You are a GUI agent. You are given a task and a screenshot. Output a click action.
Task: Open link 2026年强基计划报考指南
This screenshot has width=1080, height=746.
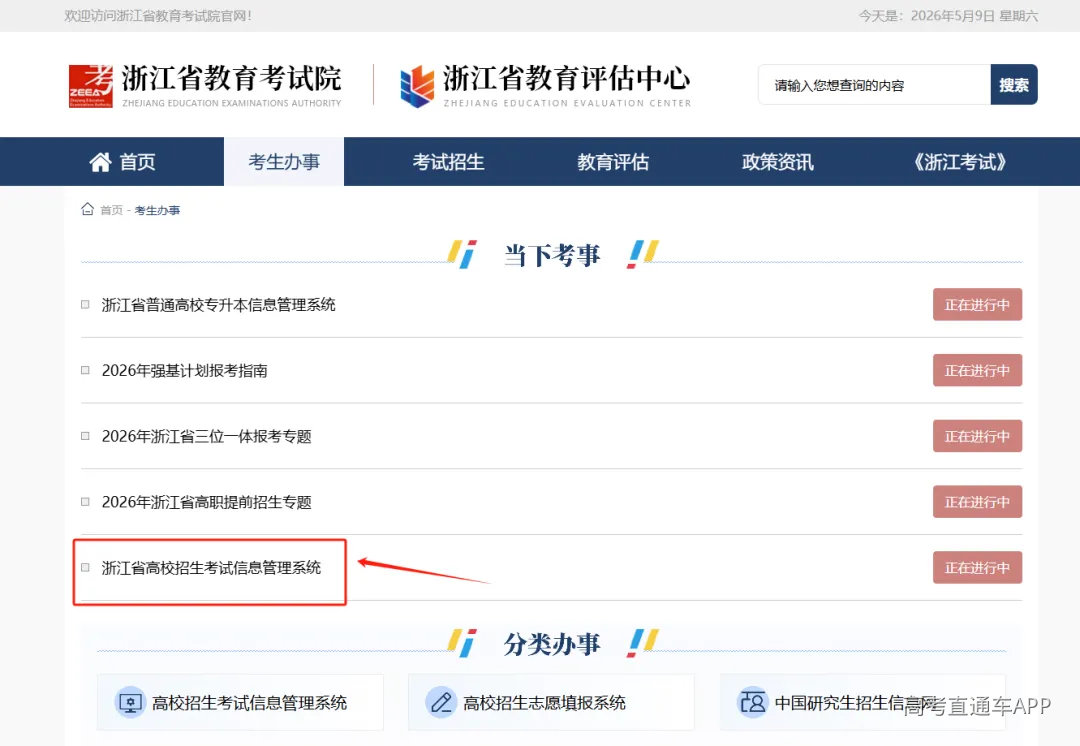coord(185,370)
